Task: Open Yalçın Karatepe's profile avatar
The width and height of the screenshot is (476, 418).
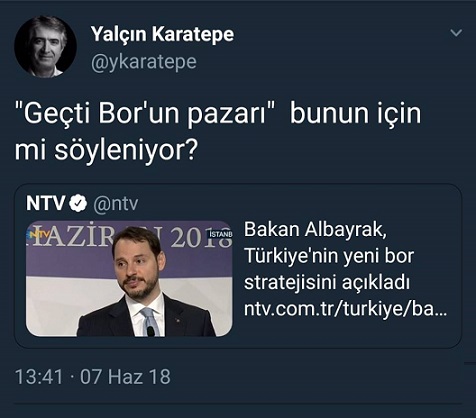Action: click(x=46, y=46)
